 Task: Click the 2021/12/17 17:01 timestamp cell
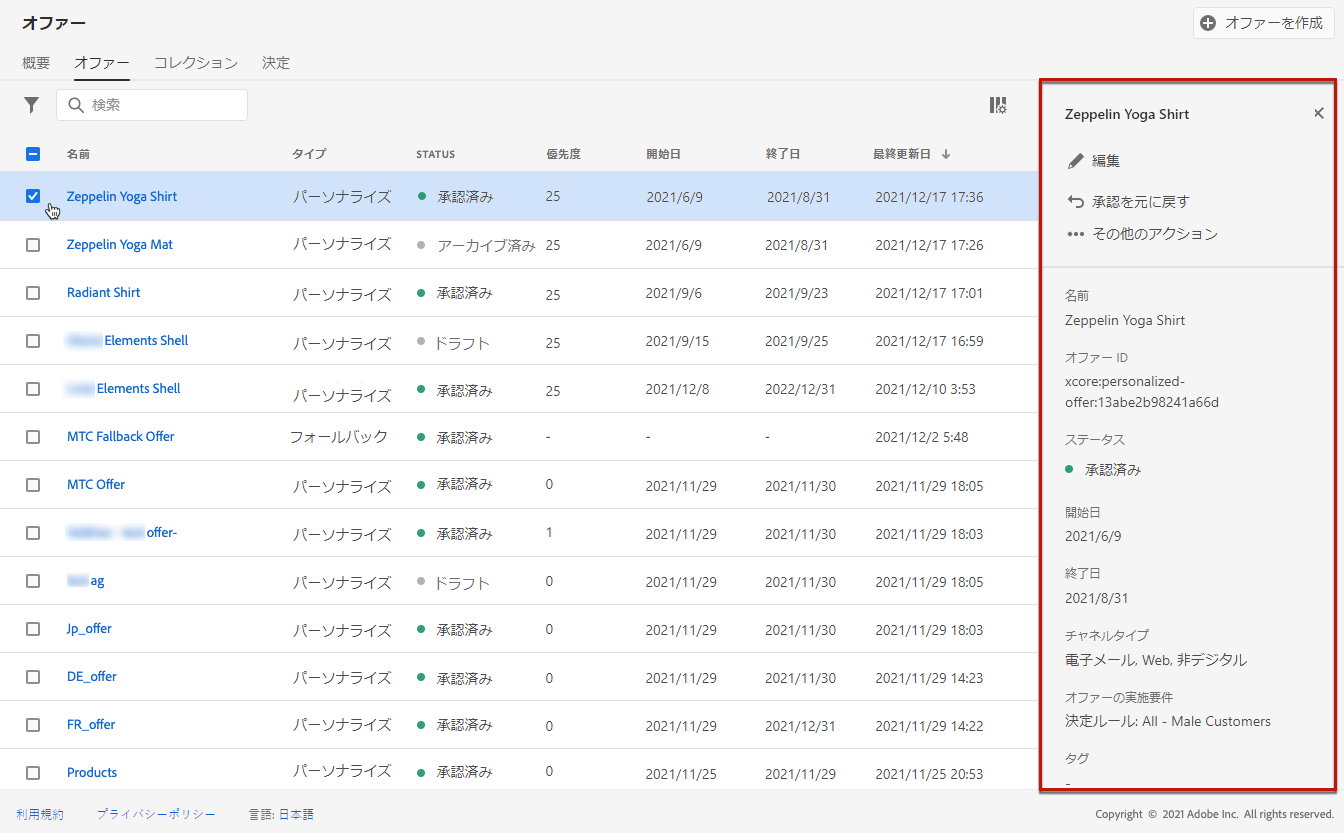pos(929,293)
